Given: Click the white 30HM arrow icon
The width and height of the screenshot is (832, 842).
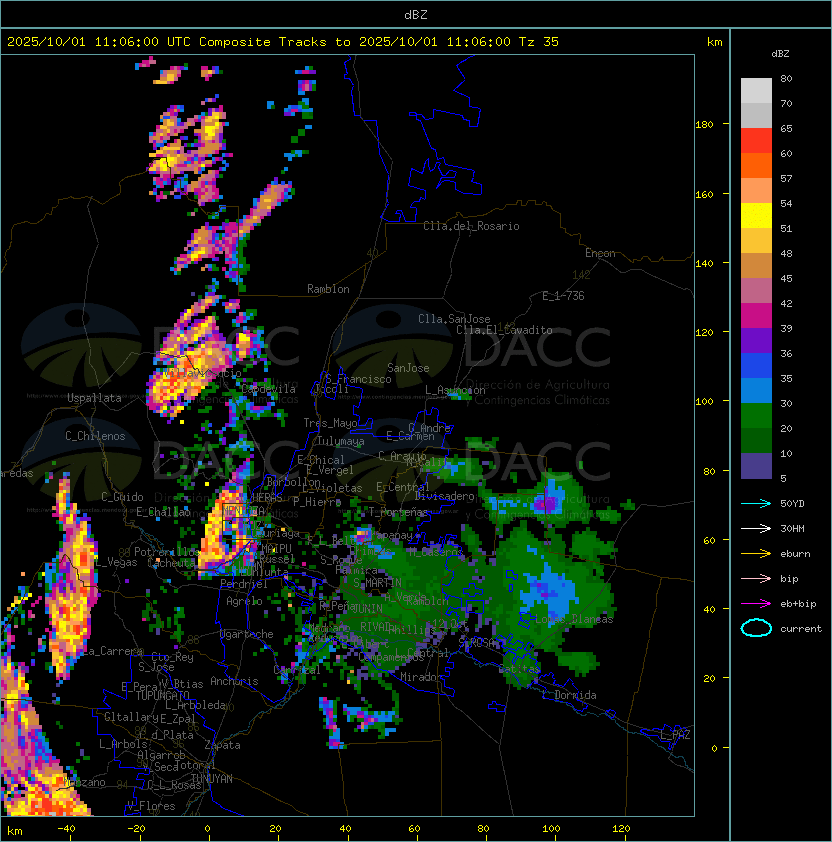Looking at the screenshot, I should [756, 528].
